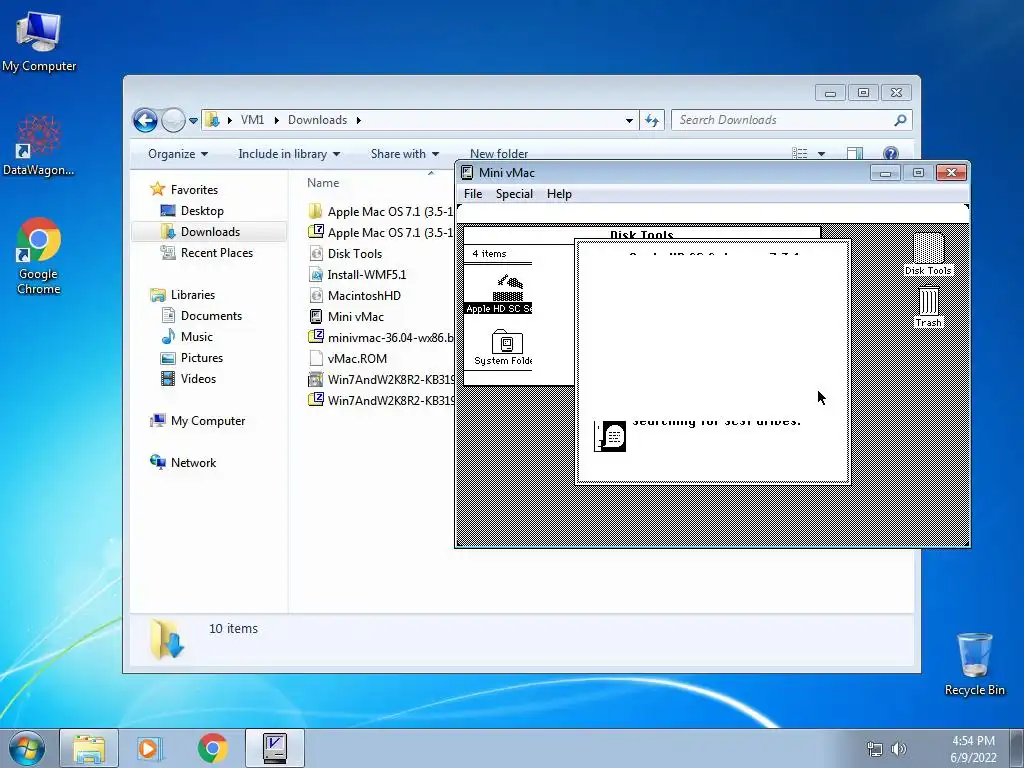Refresh the Downloads folder view
Image resolution: width=1024 pixels, height=768 pixels.
click(652, 120)
